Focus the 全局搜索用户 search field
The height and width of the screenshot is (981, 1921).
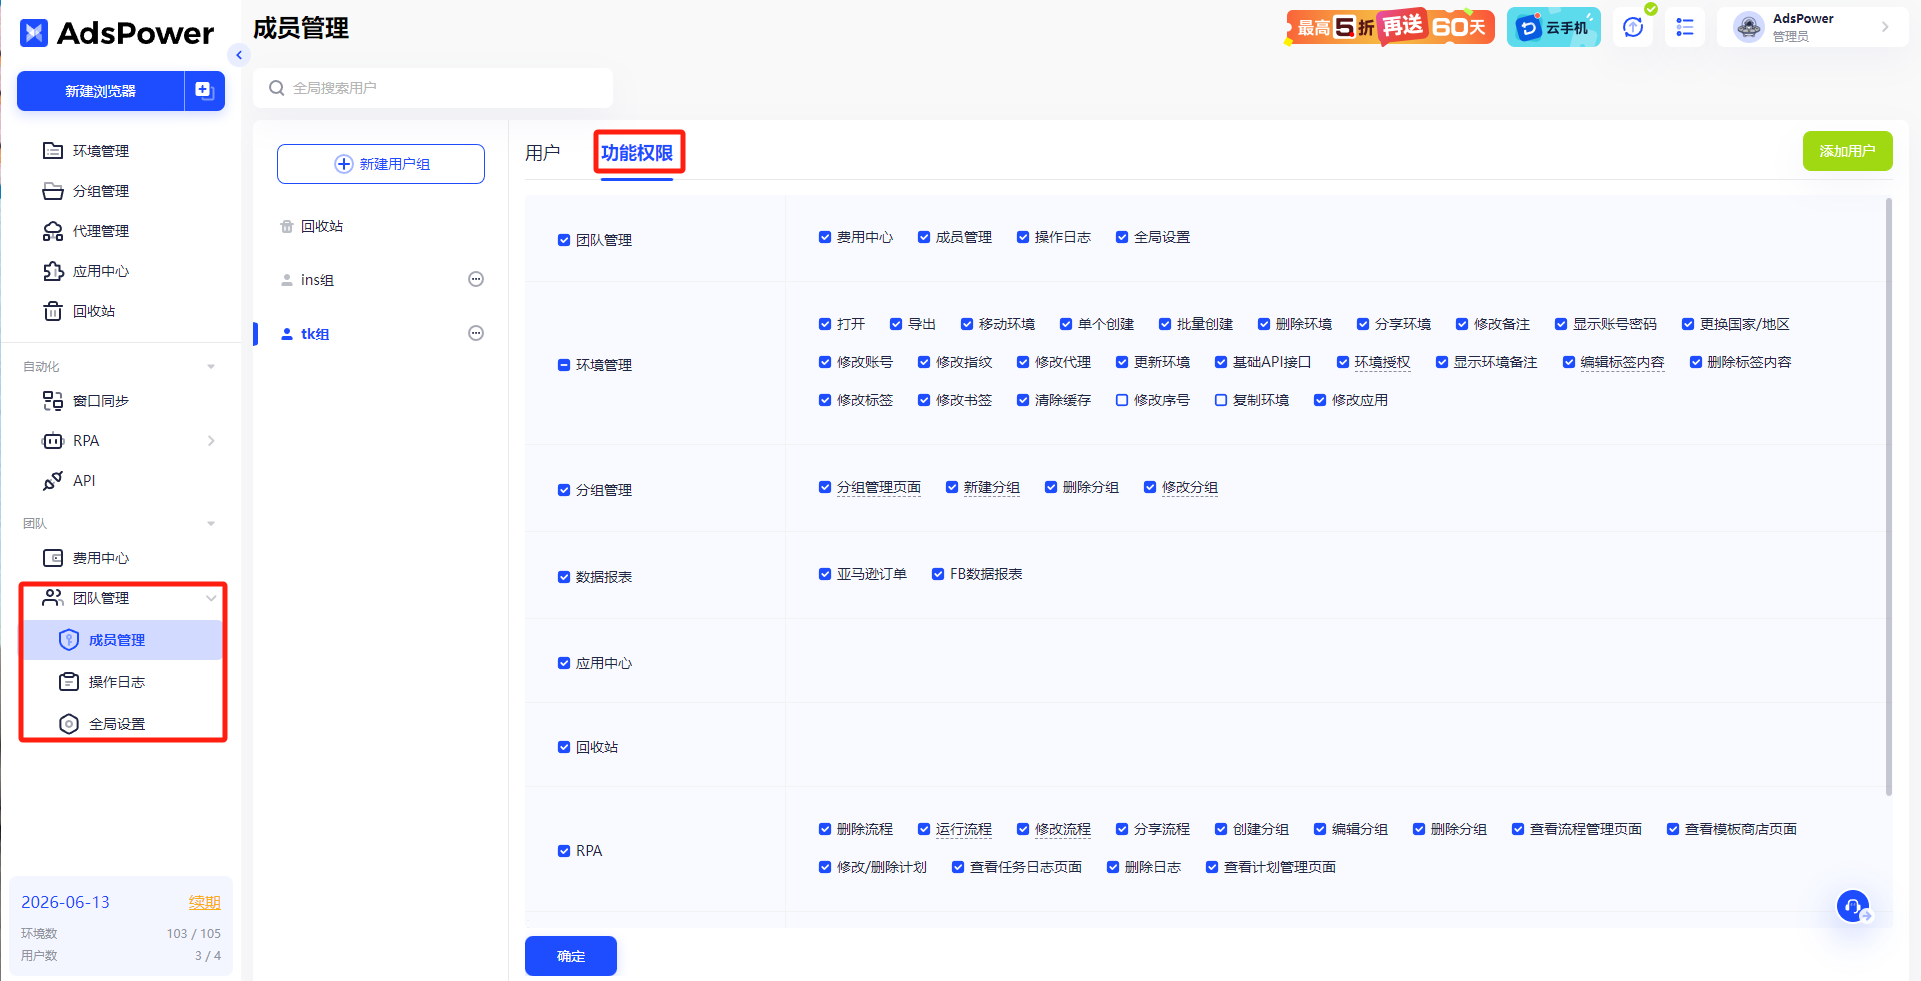[433, 88]
